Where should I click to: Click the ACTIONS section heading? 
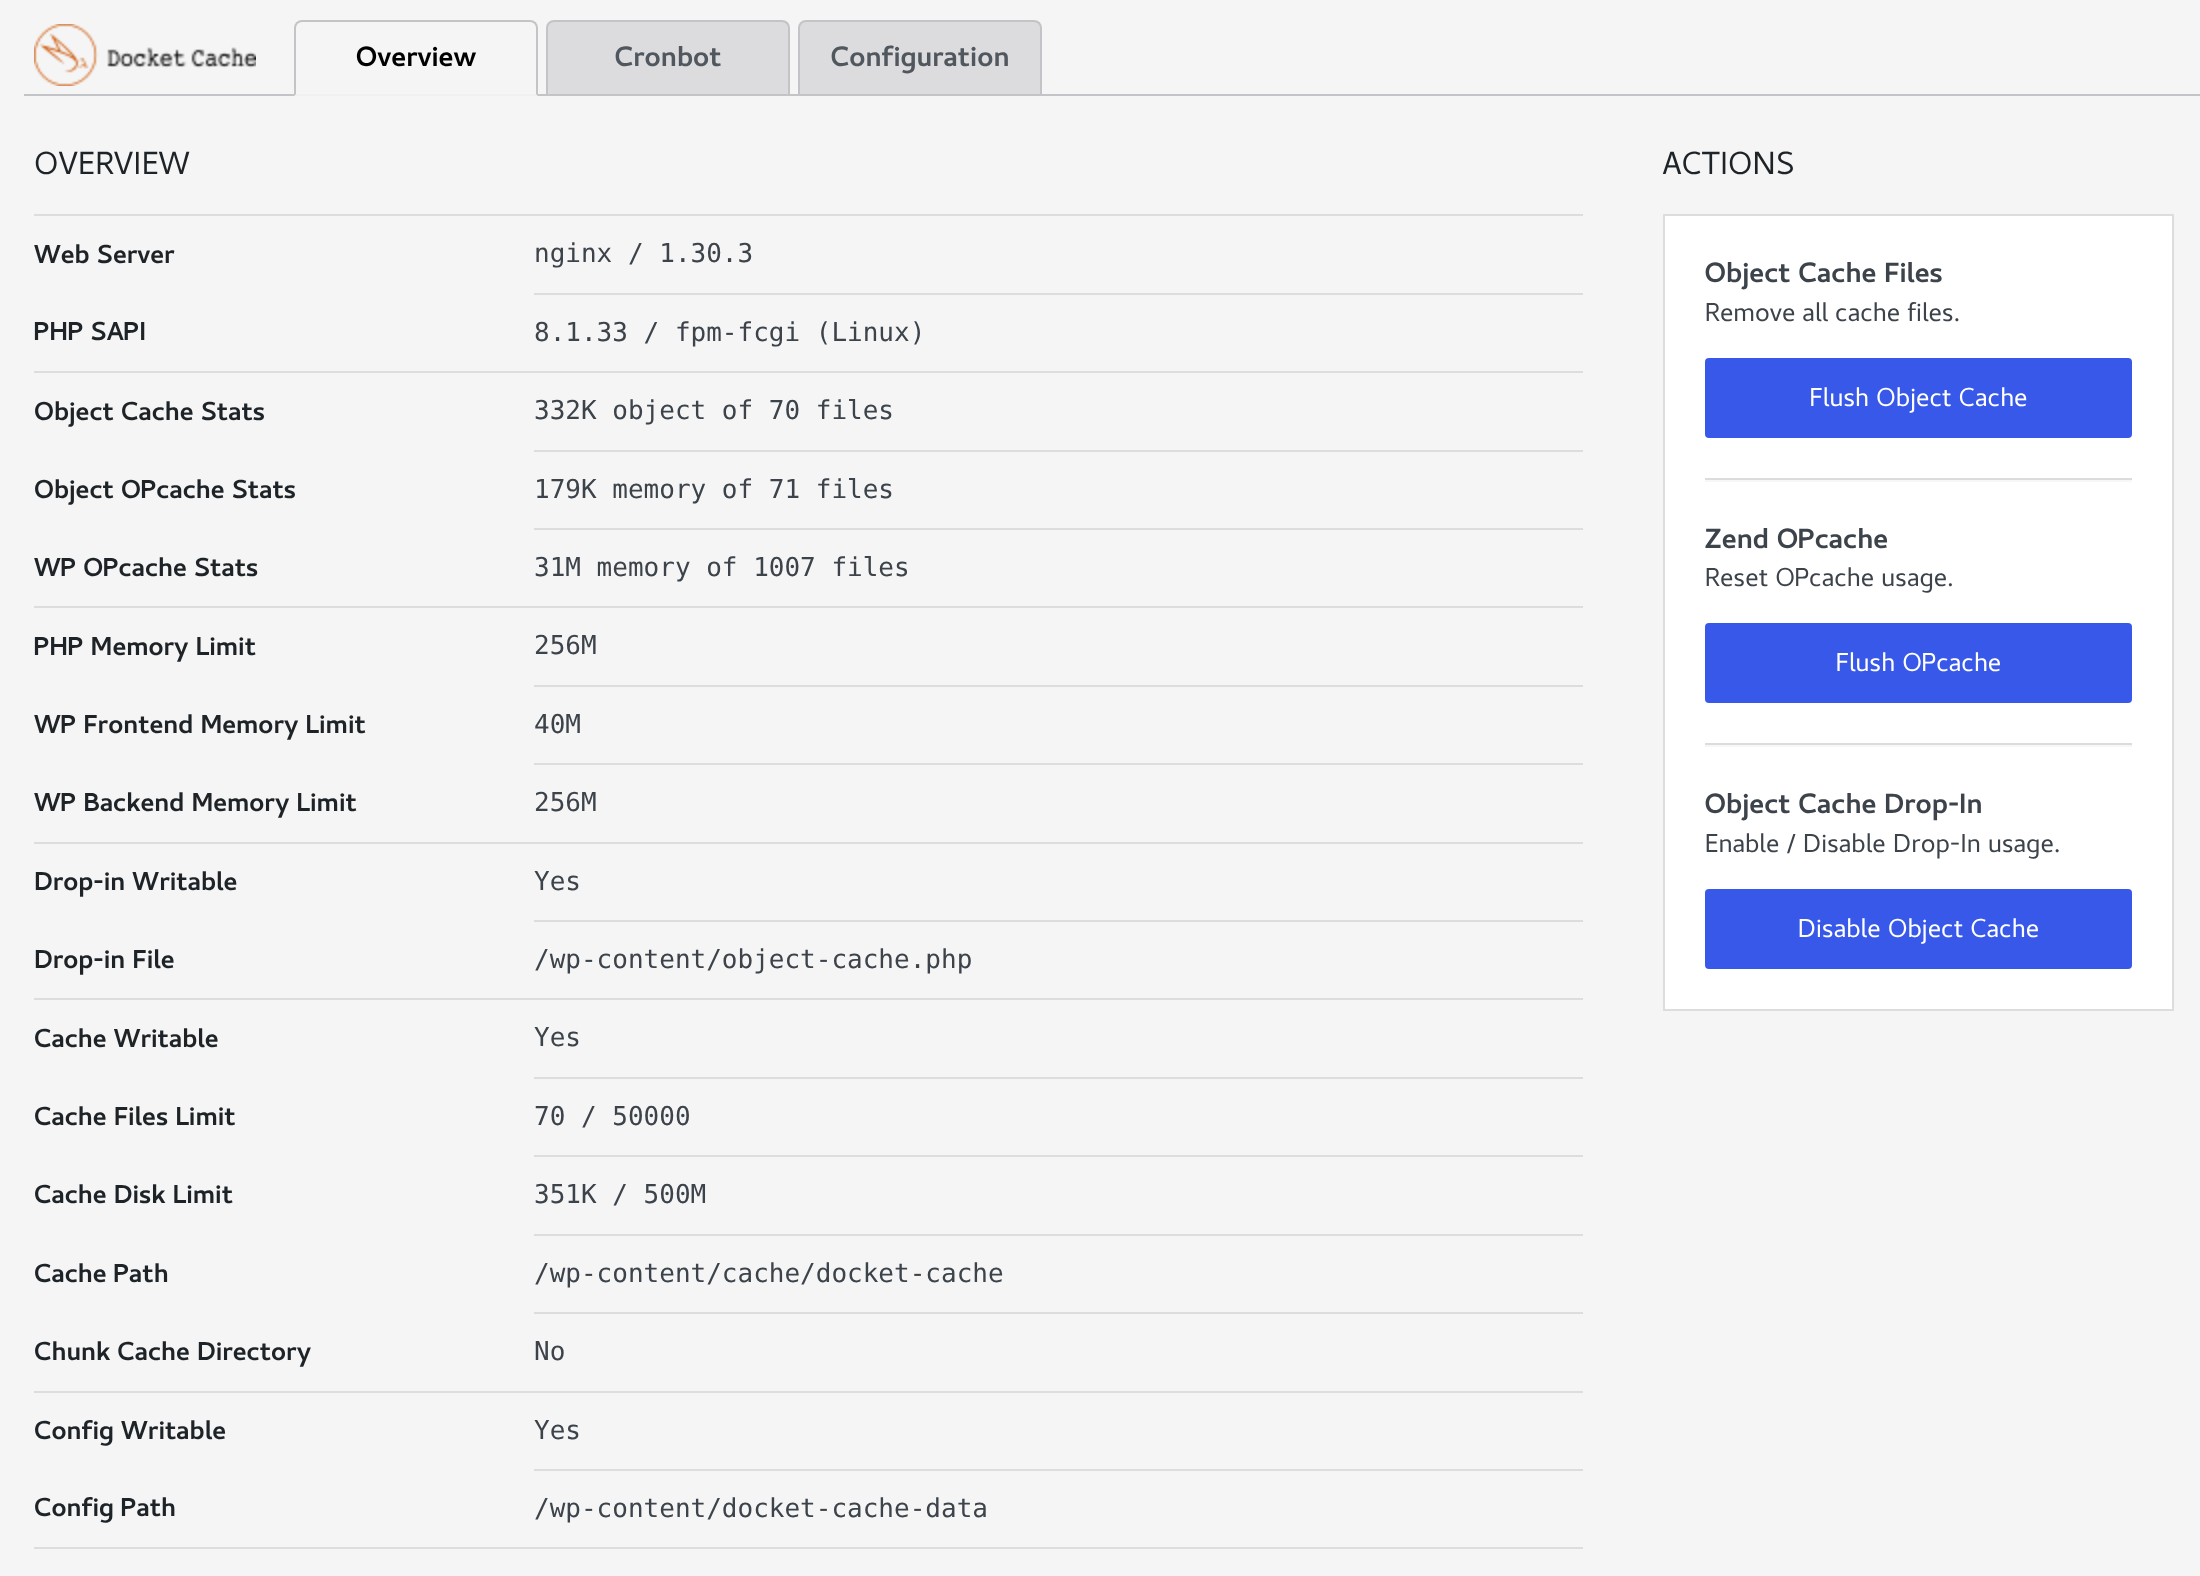[1728, 164]
